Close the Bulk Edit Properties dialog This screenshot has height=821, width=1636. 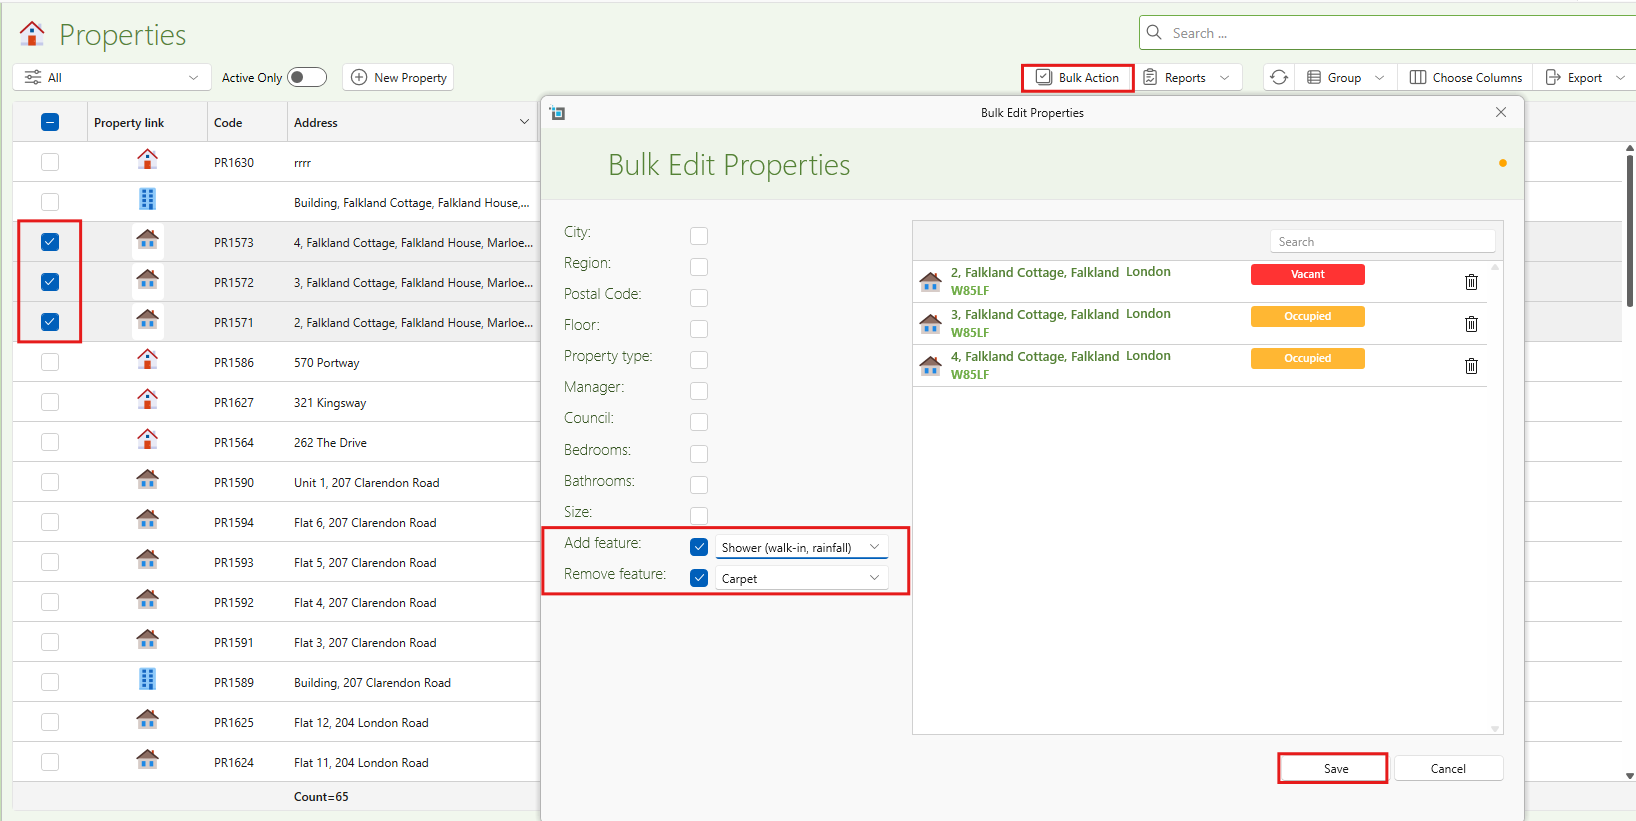click(1501, 112)
